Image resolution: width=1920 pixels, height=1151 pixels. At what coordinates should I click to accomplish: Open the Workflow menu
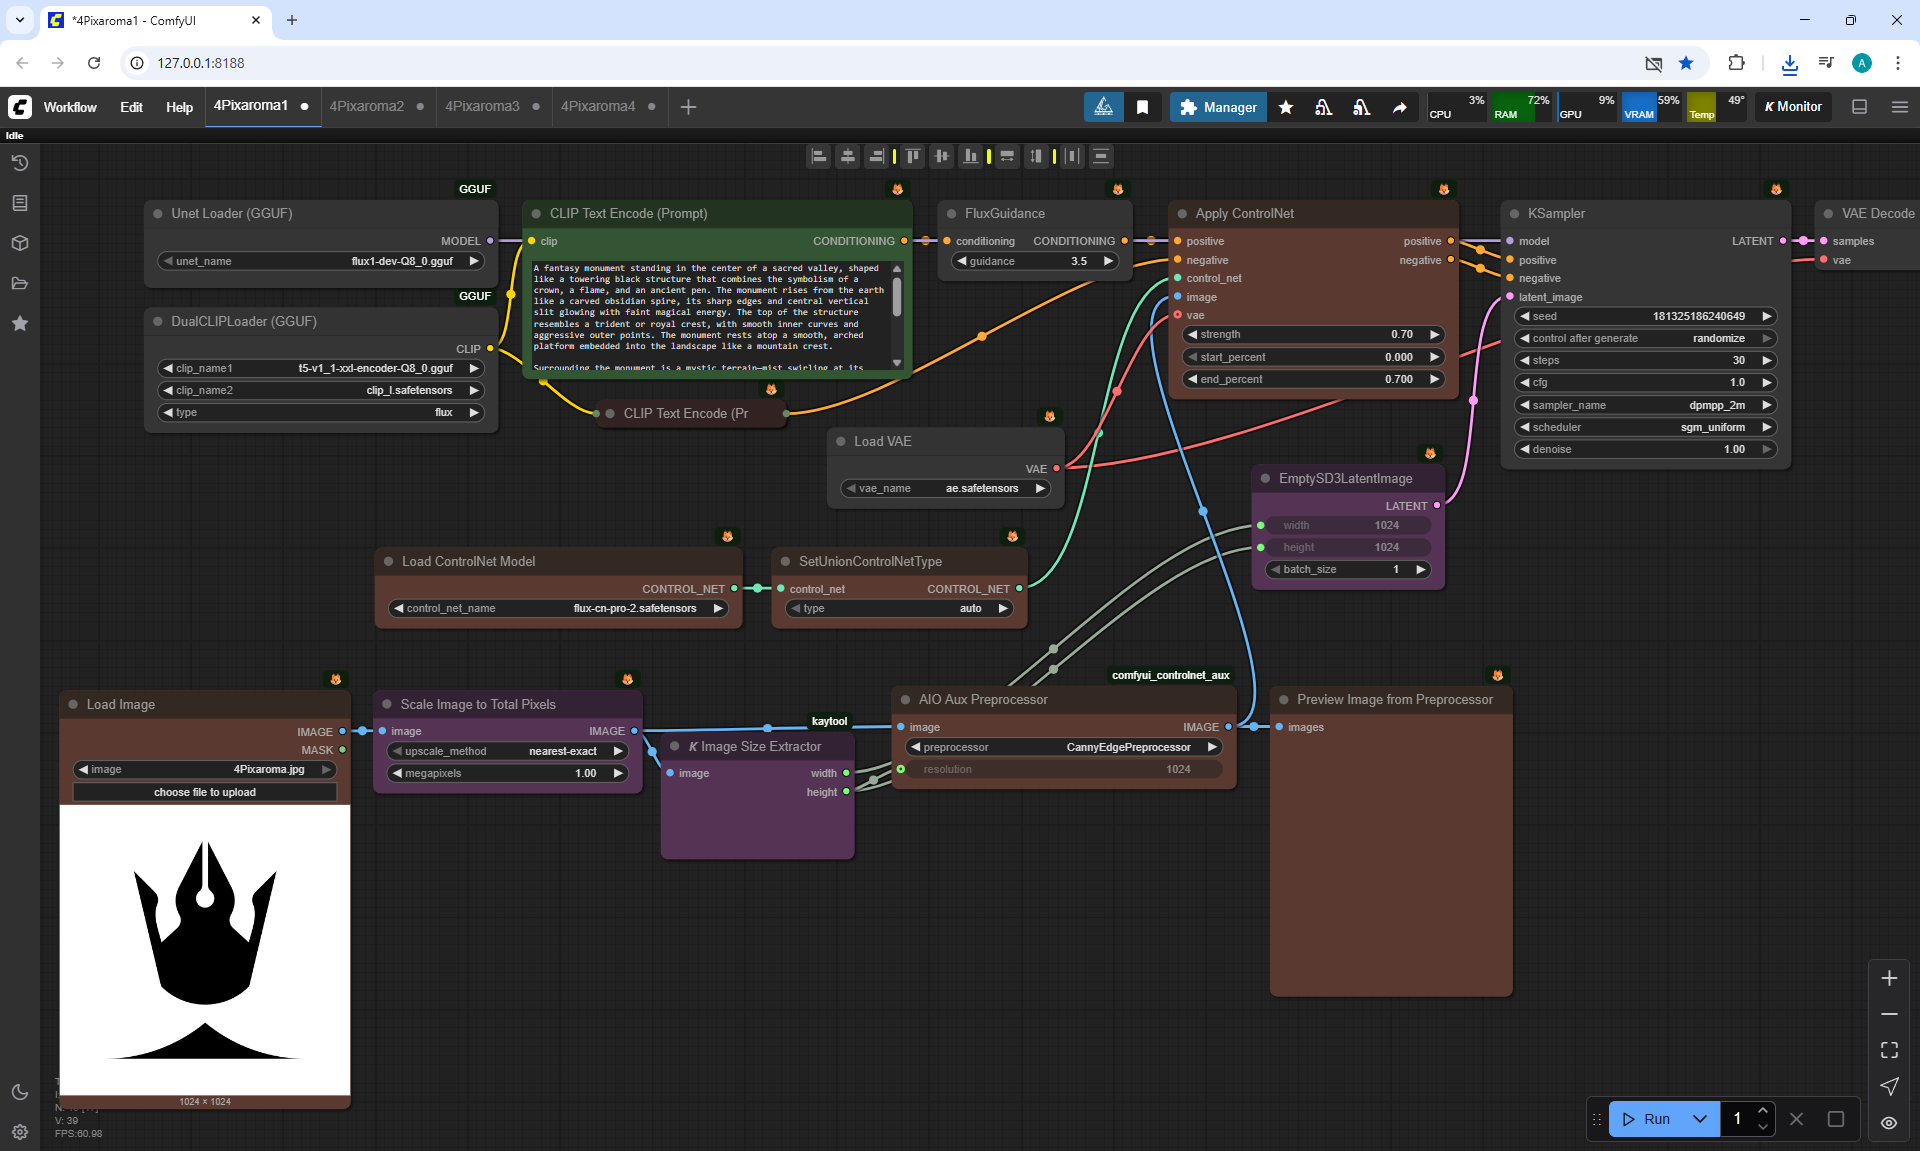click(70, 107)
